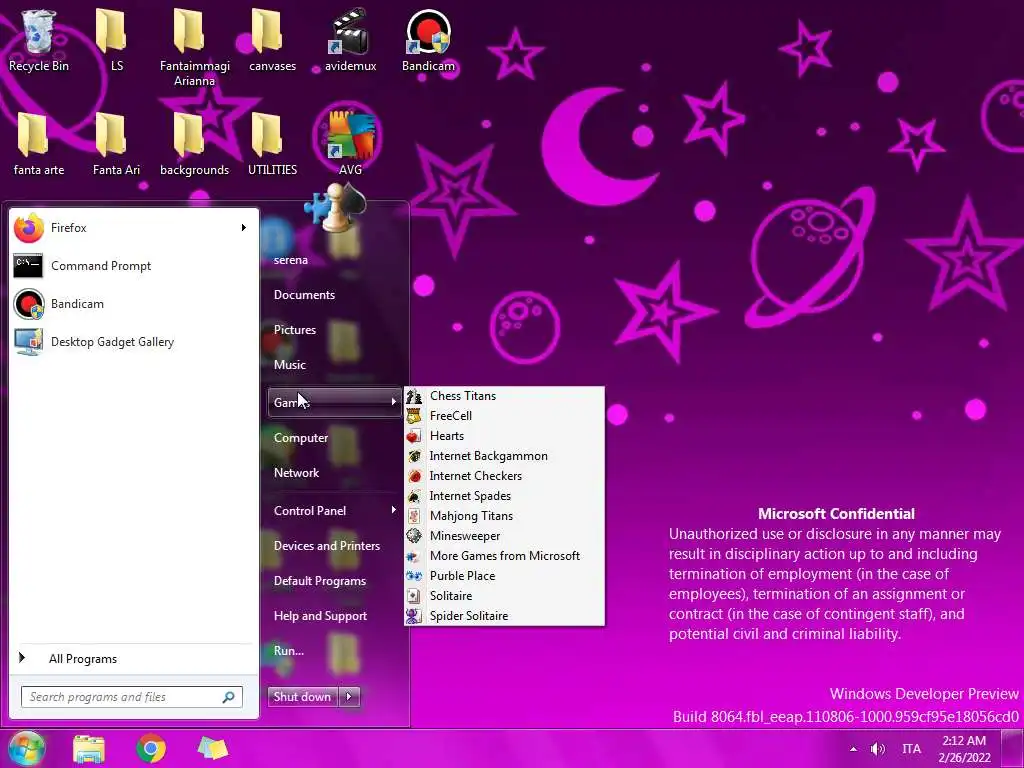
Task: Open Music from Start menu
Action: 289,365
